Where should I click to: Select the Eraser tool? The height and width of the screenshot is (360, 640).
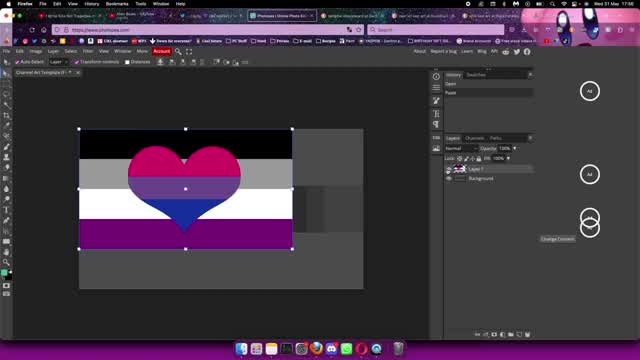click(x=6, y=168)
